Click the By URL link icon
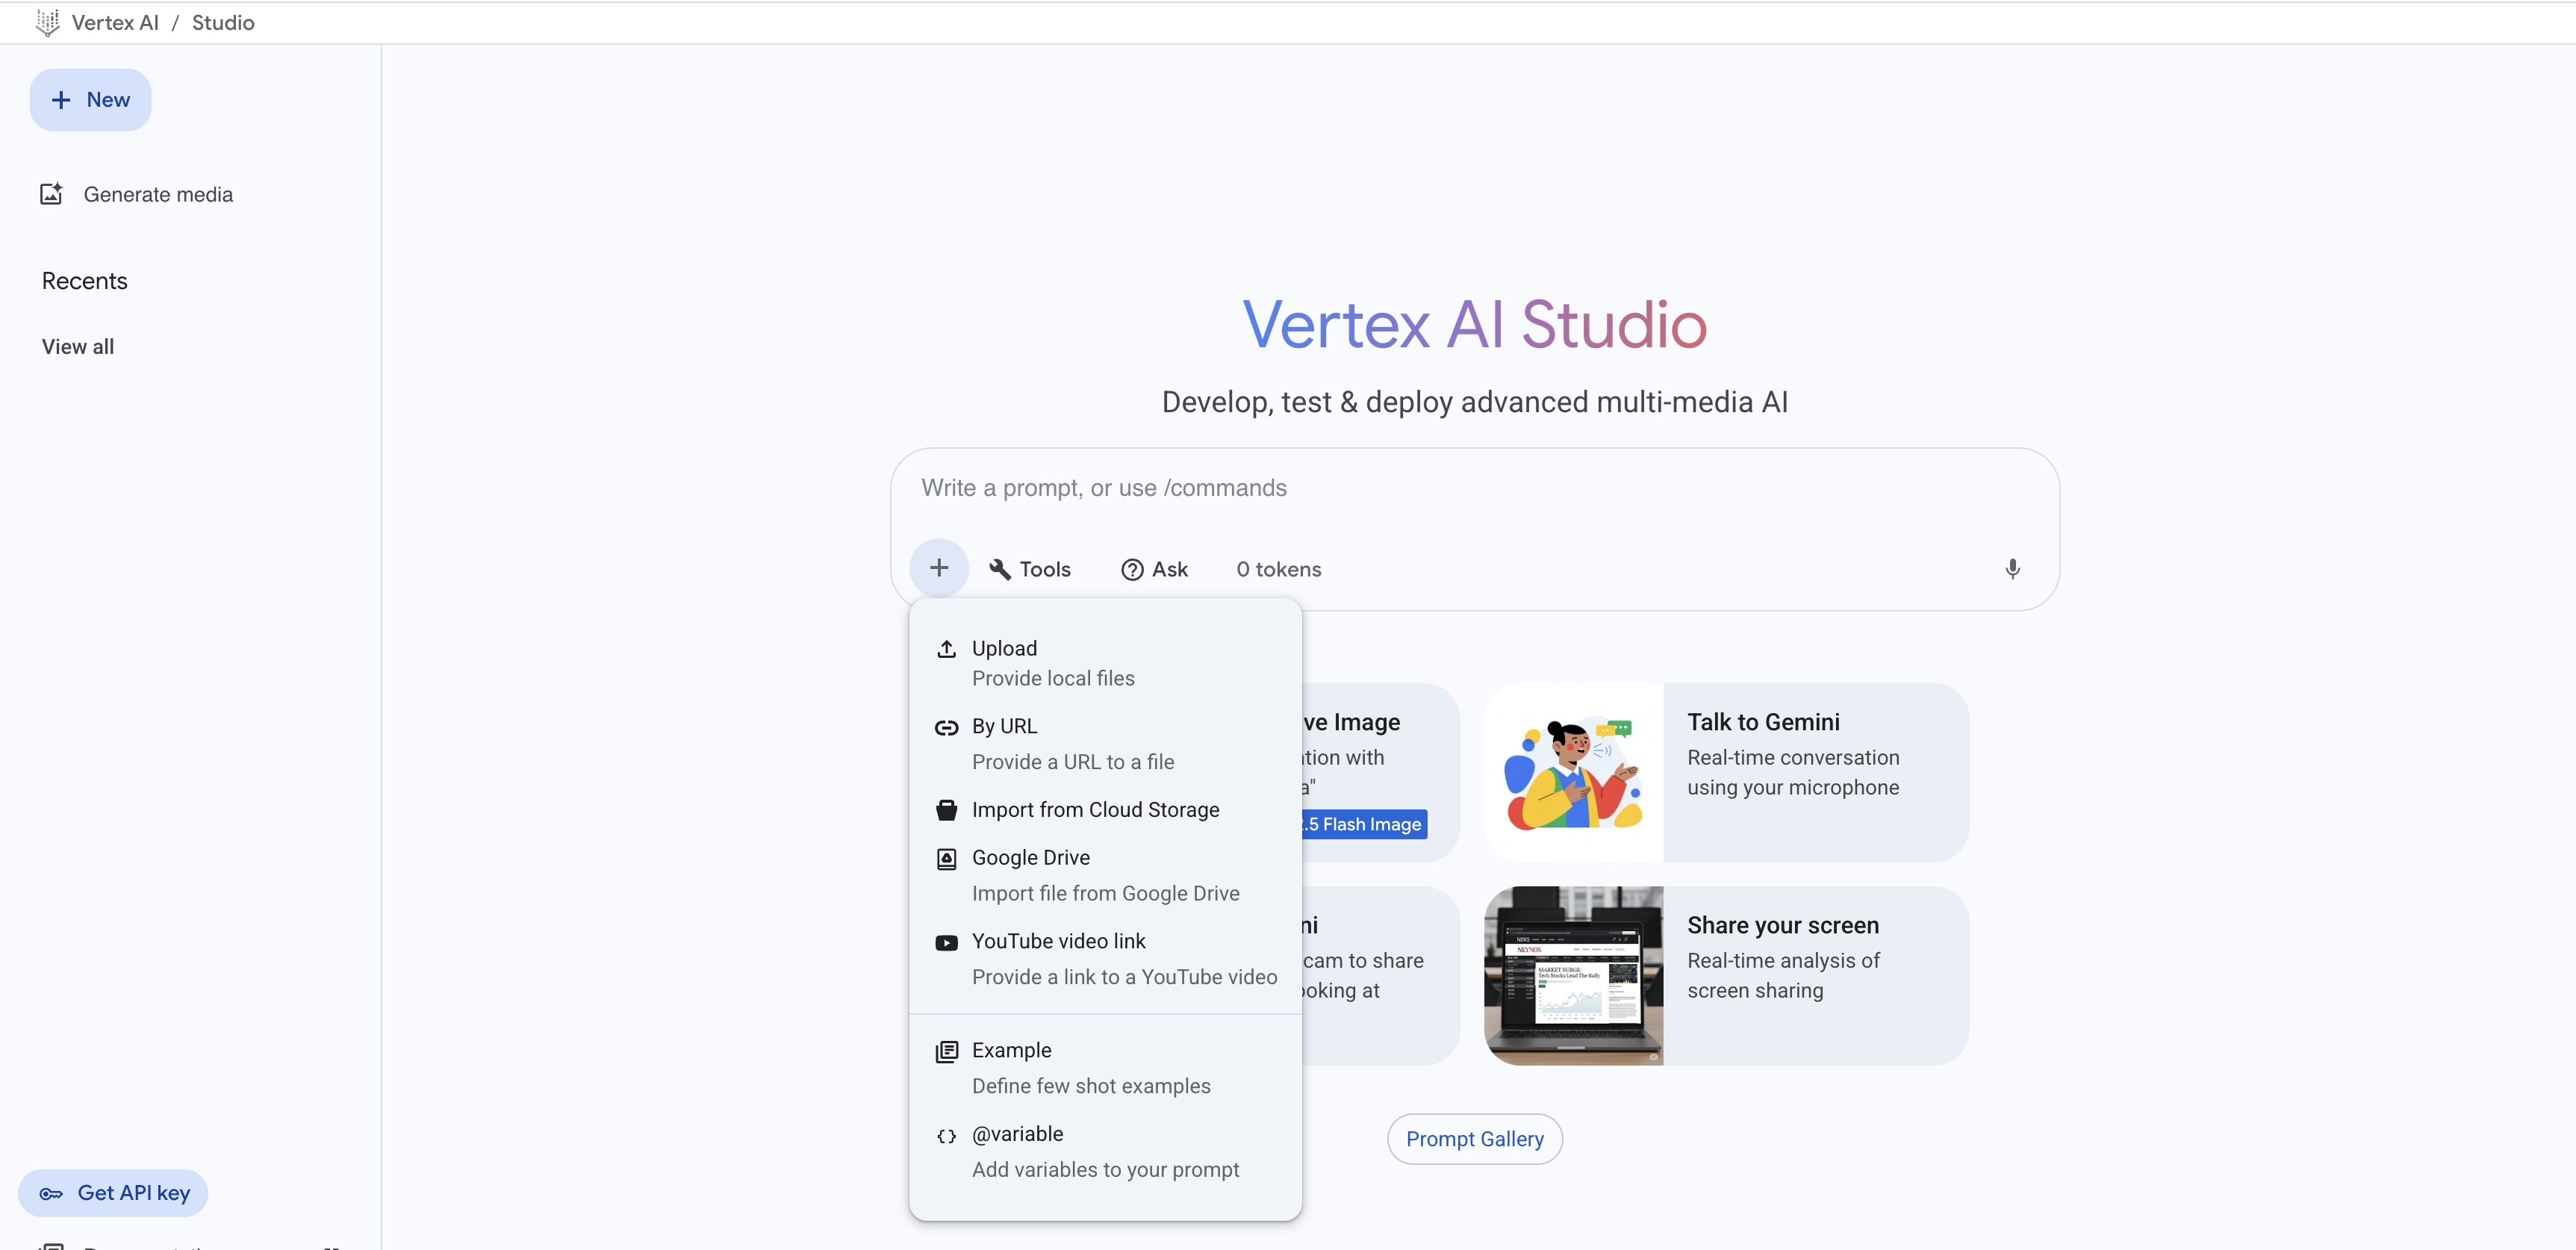 (x=946, y=727)
